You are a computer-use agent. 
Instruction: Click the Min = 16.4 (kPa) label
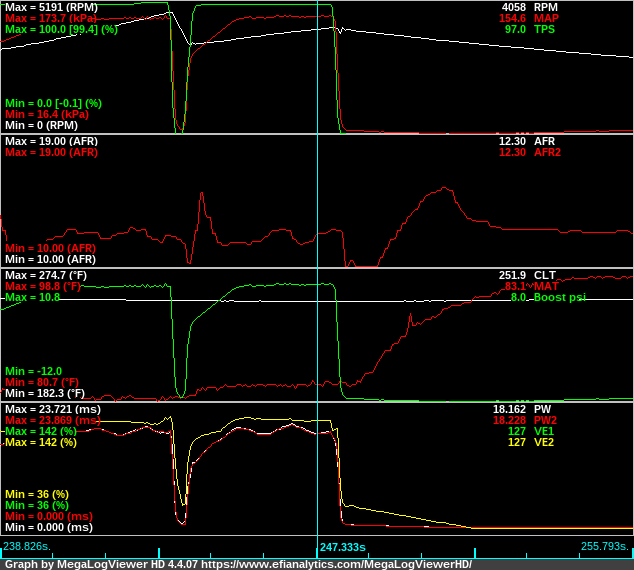click(40, 114)
